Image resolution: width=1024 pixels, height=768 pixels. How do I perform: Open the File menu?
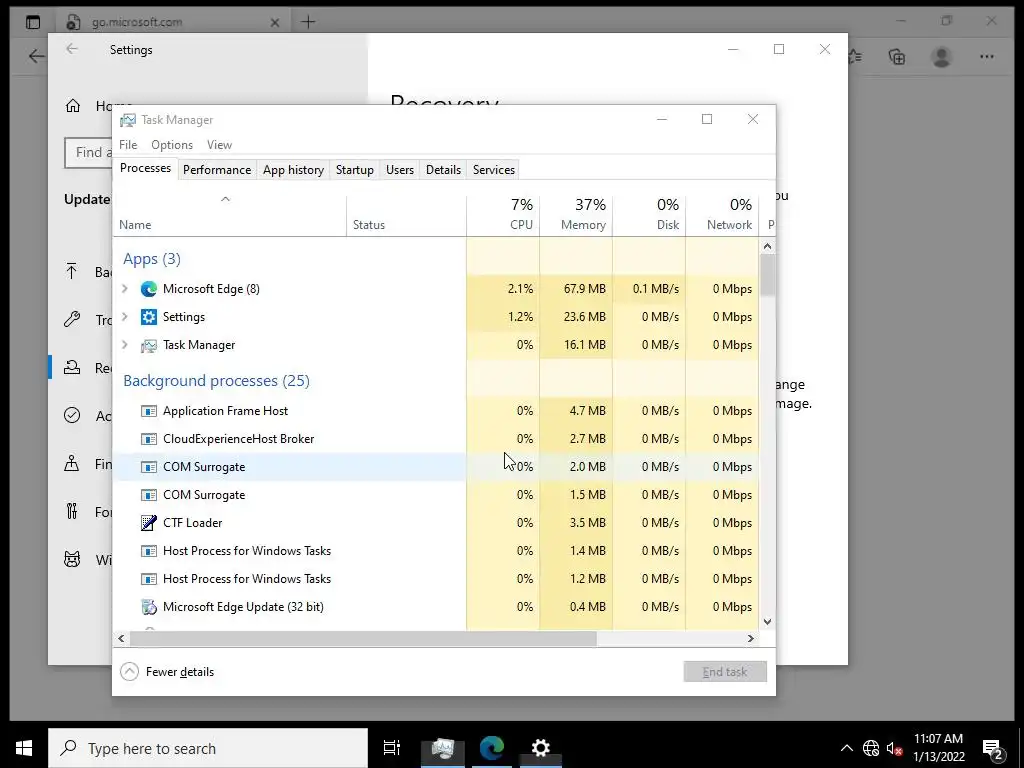(x=128, y=145)
